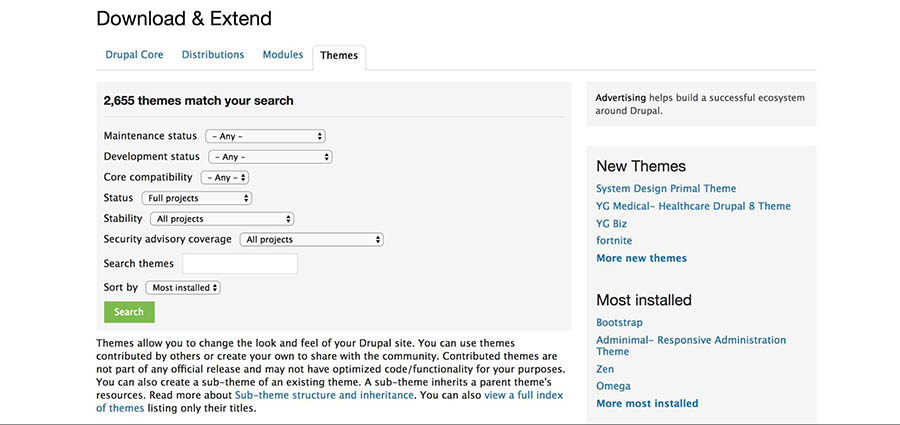Image resolution: width=900 pixels, height=425 pixels.
Task: Select the Themes tab
Action: (x=339, y=56)
